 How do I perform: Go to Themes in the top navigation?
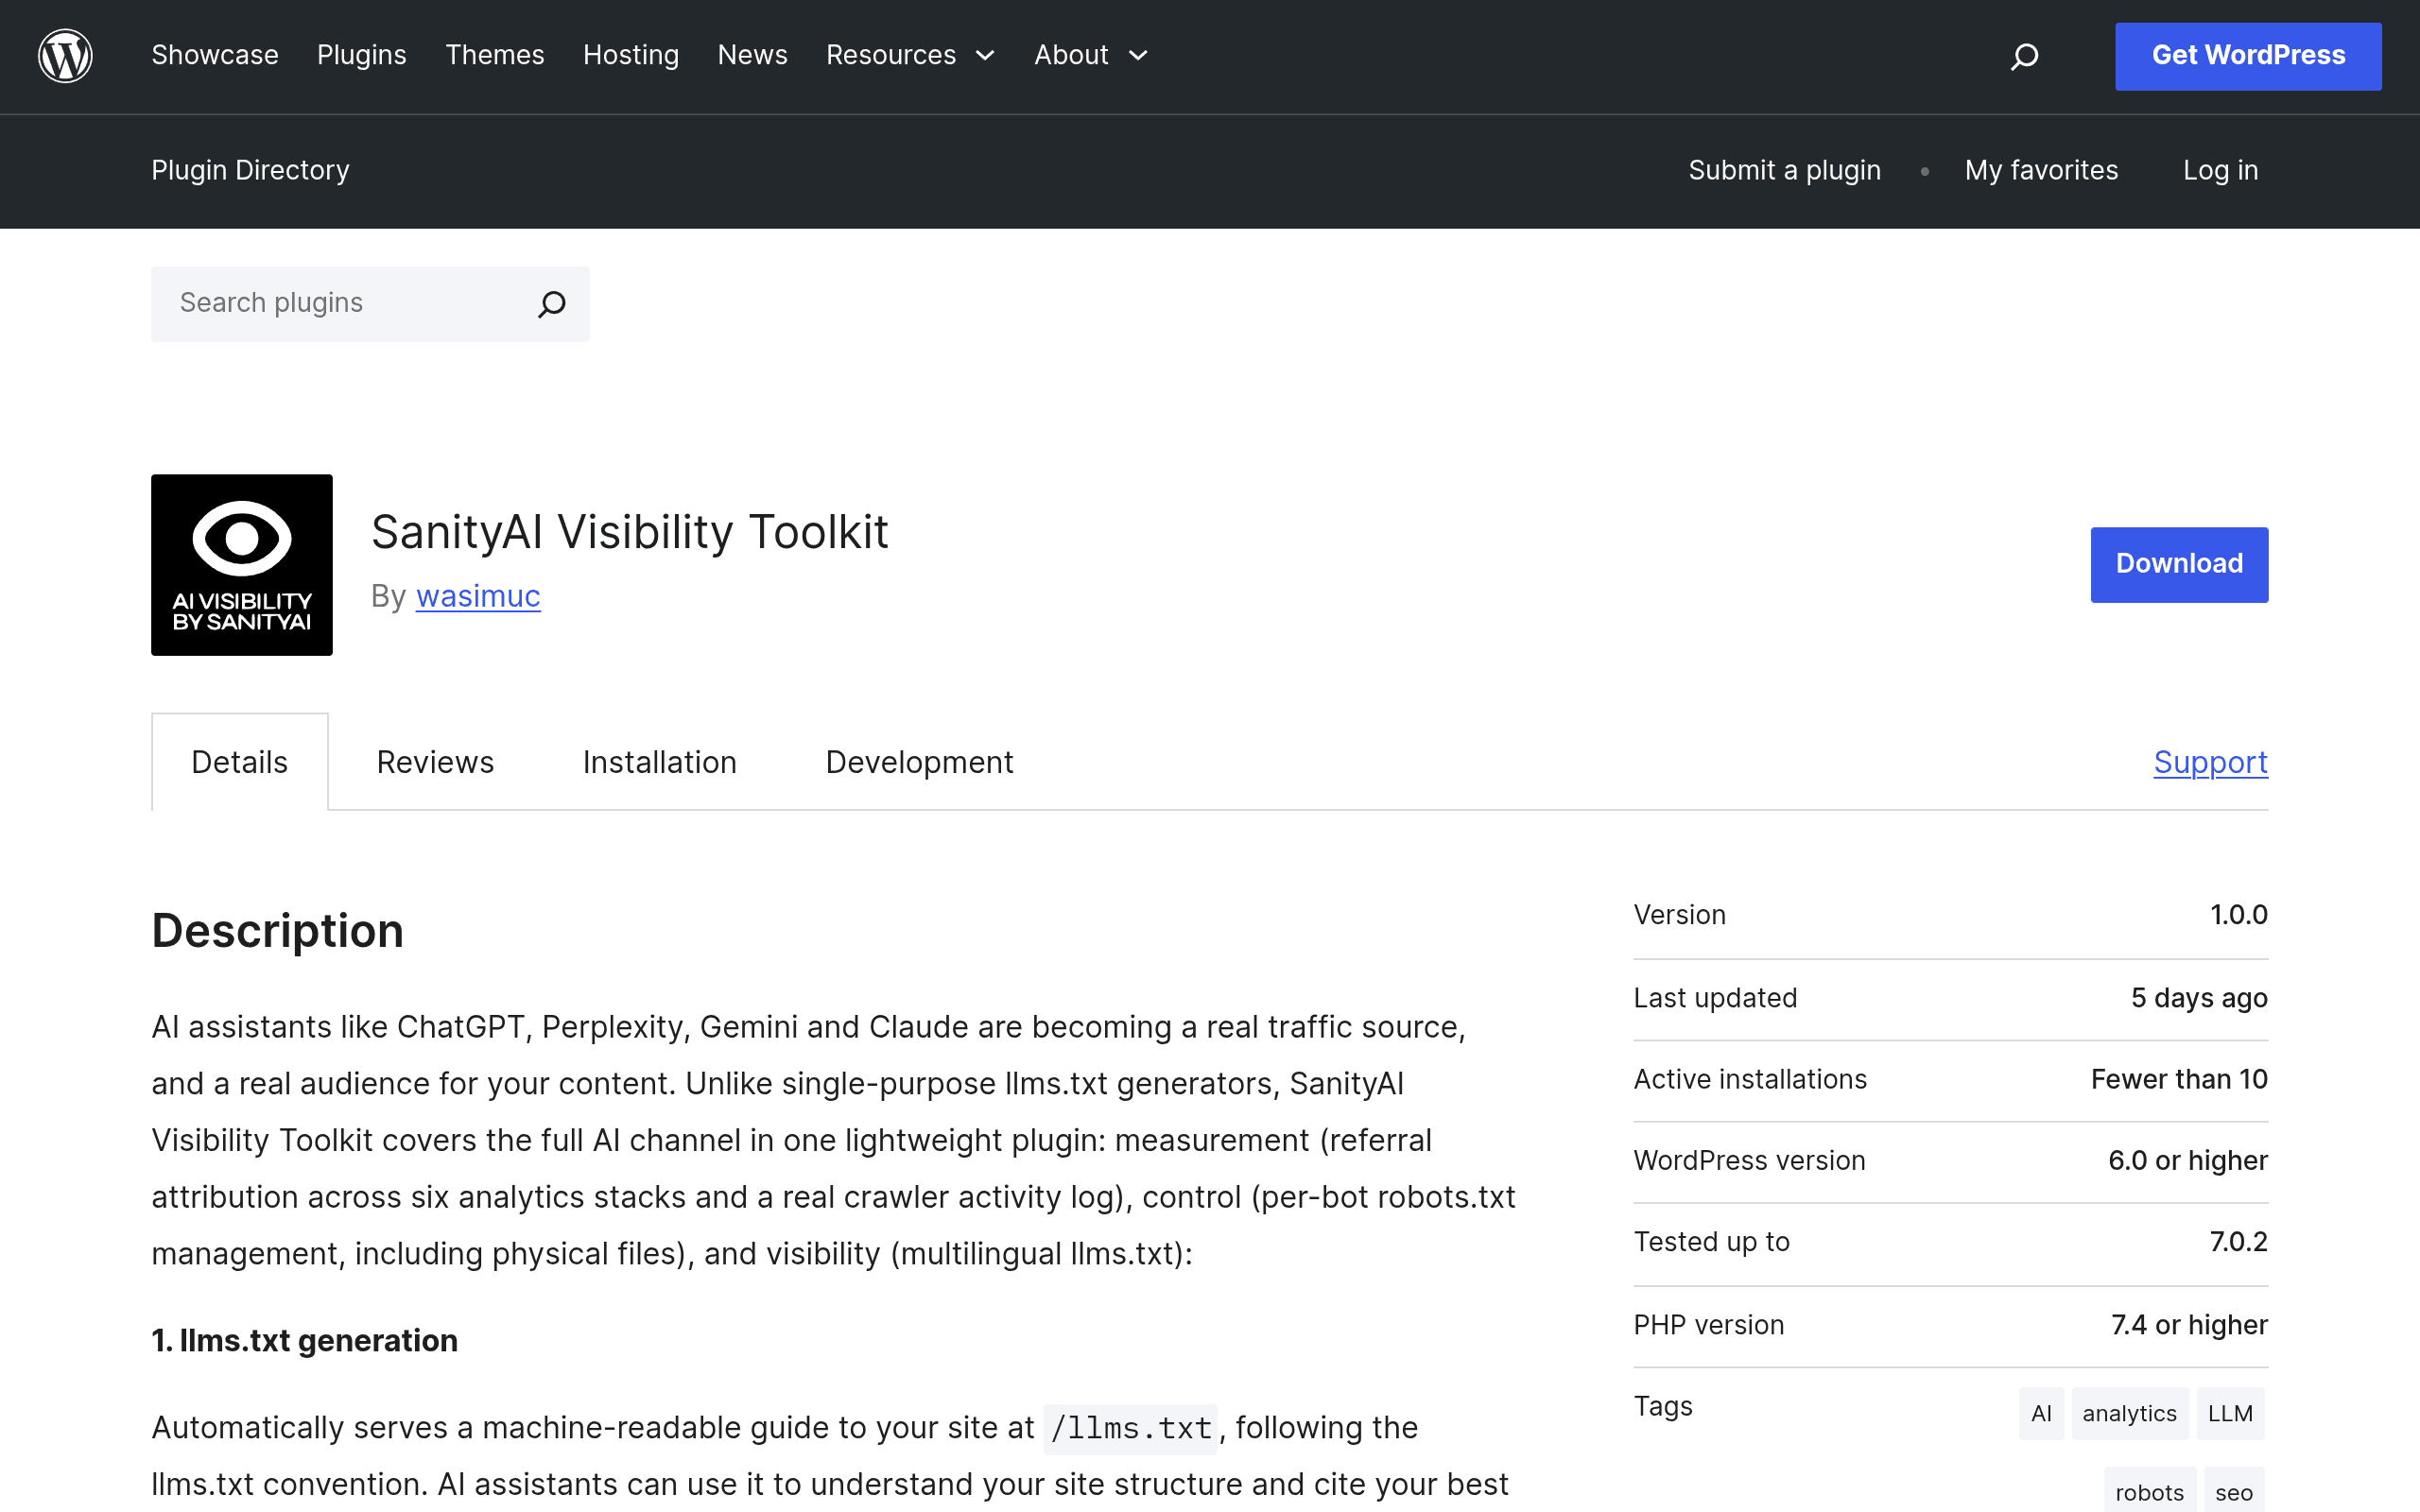(x=495, y=55)
